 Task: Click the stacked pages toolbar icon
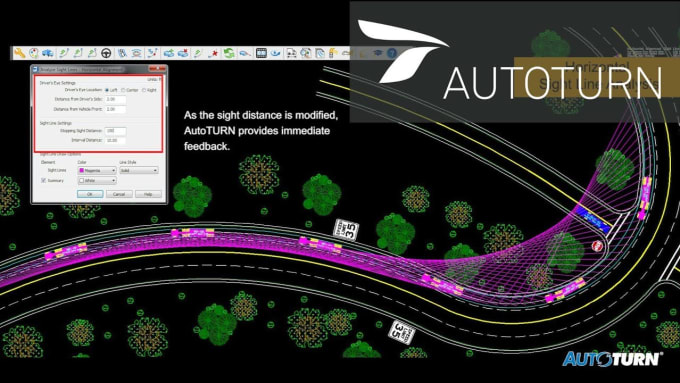320,53
